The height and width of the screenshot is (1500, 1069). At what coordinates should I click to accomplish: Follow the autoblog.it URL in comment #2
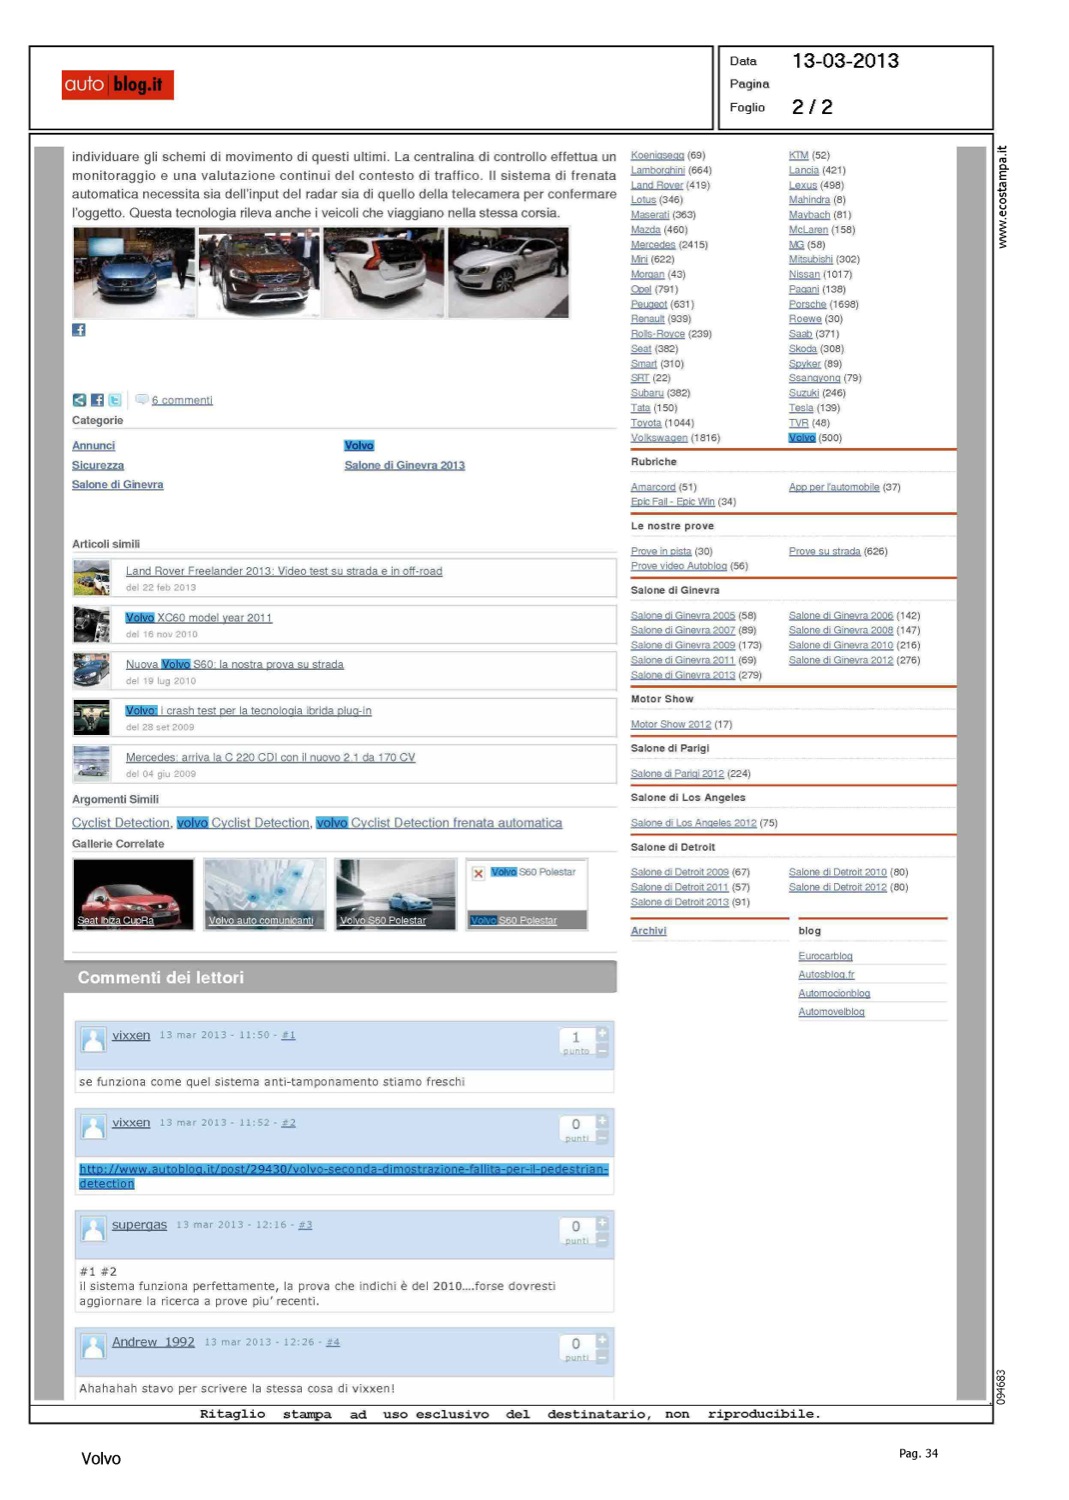(x=343, y=1175)
